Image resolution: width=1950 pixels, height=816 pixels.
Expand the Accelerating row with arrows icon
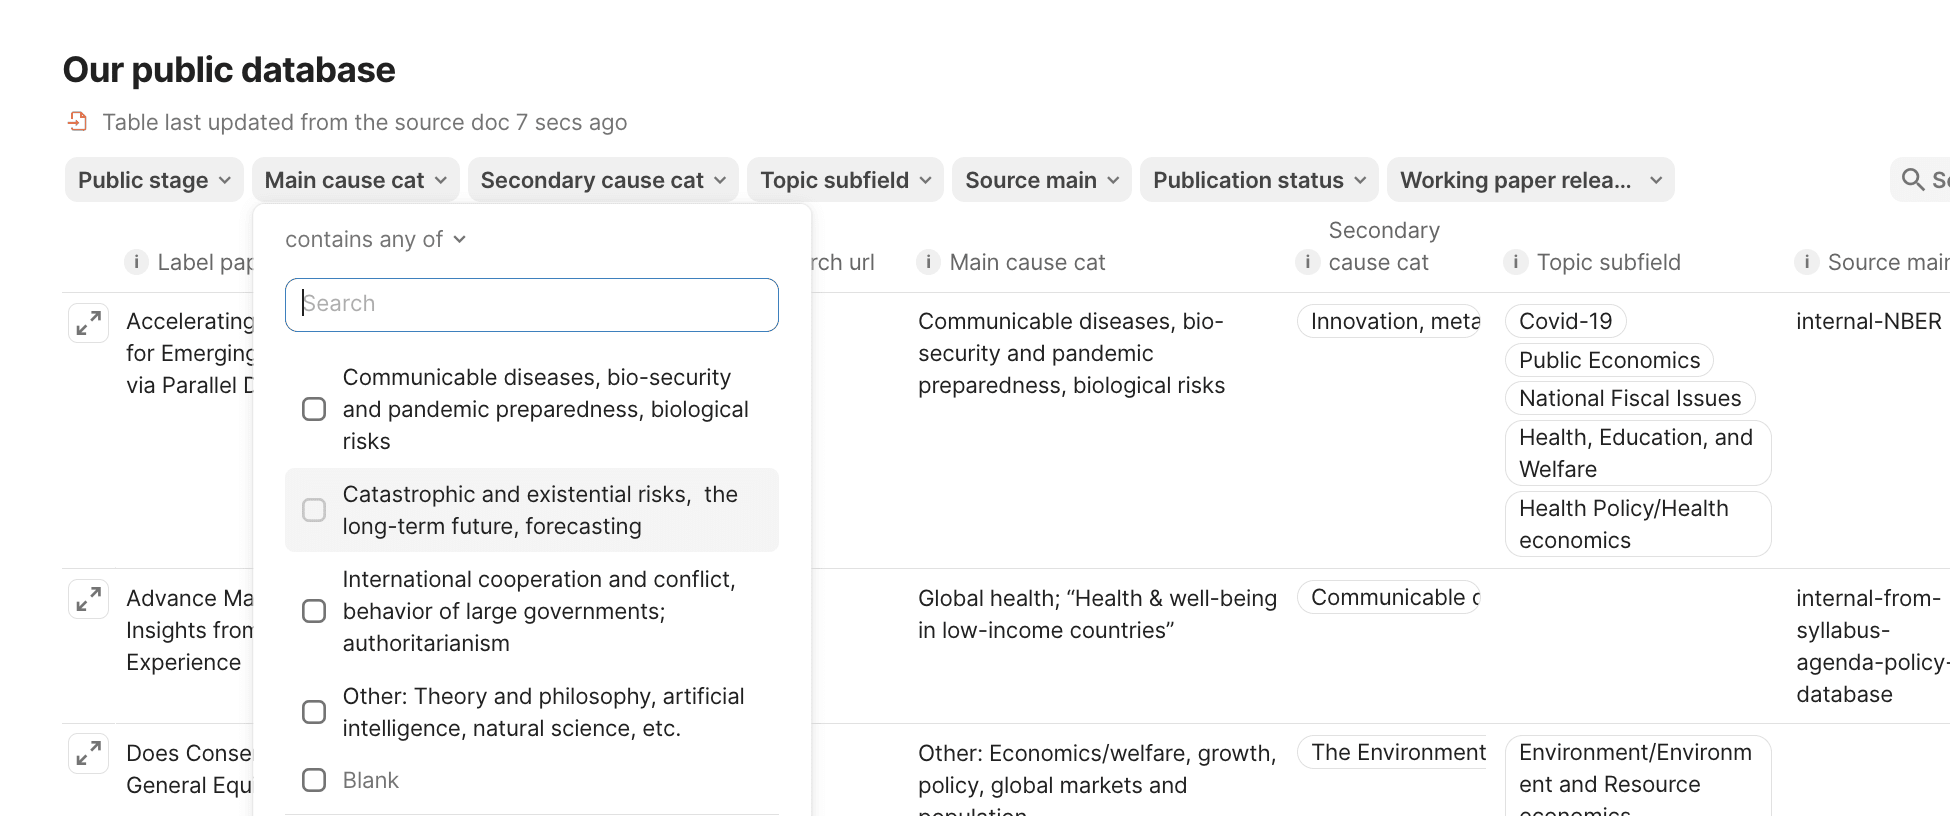point(89,323)
